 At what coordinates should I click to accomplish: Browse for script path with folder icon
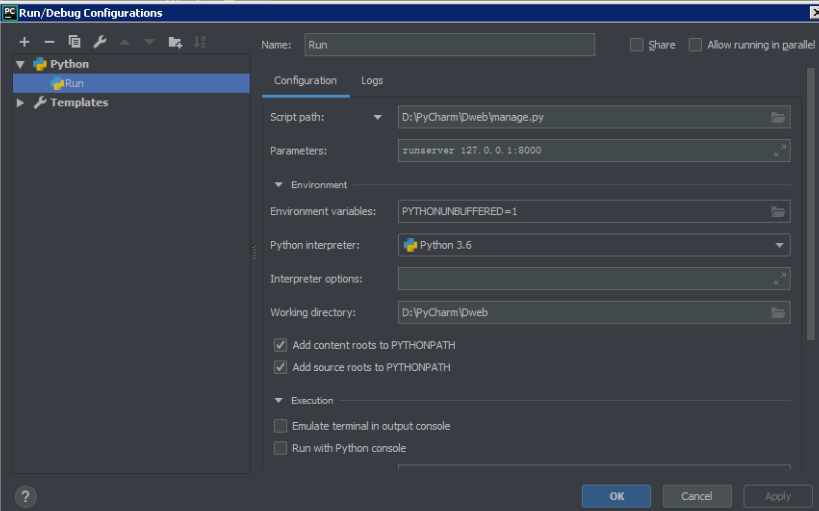[778, 117]
